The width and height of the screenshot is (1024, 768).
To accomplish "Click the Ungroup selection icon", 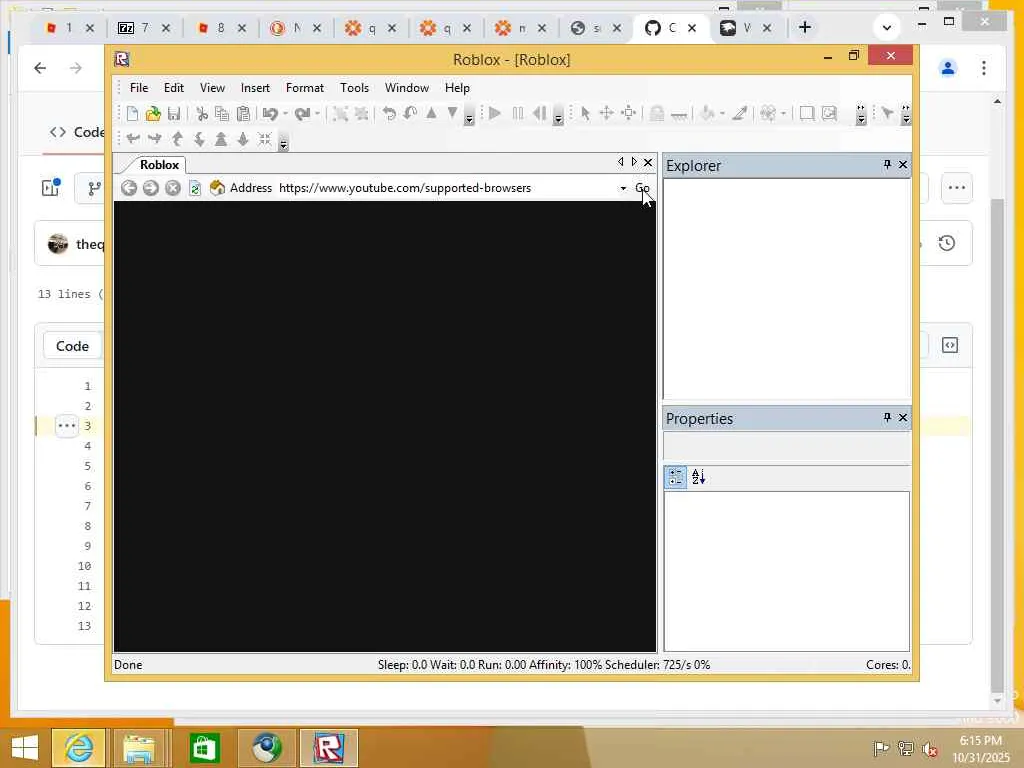I will pos(361,114).
